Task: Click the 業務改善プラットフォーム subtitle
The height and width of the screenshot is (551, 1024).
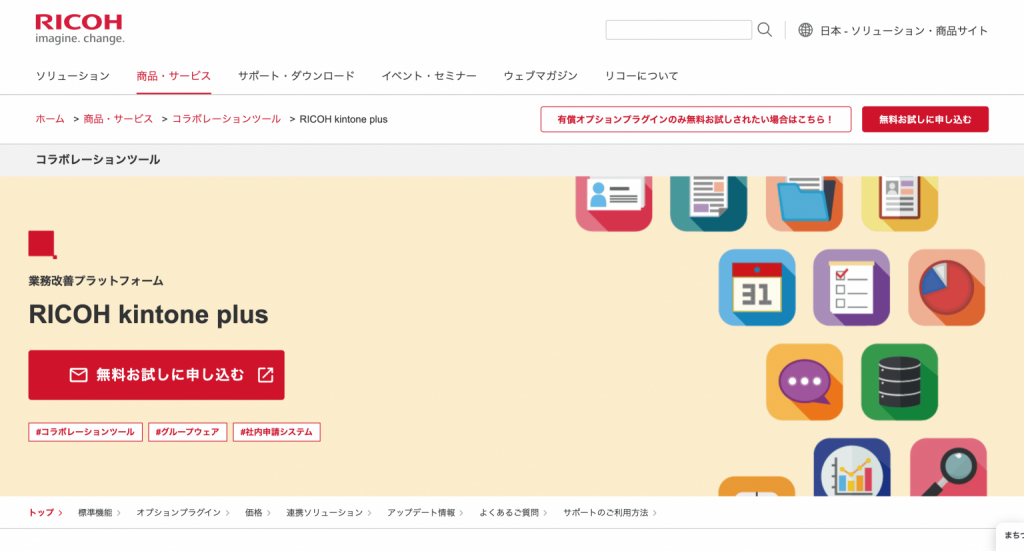Action: pyautogui.click(x=96, y=281)
